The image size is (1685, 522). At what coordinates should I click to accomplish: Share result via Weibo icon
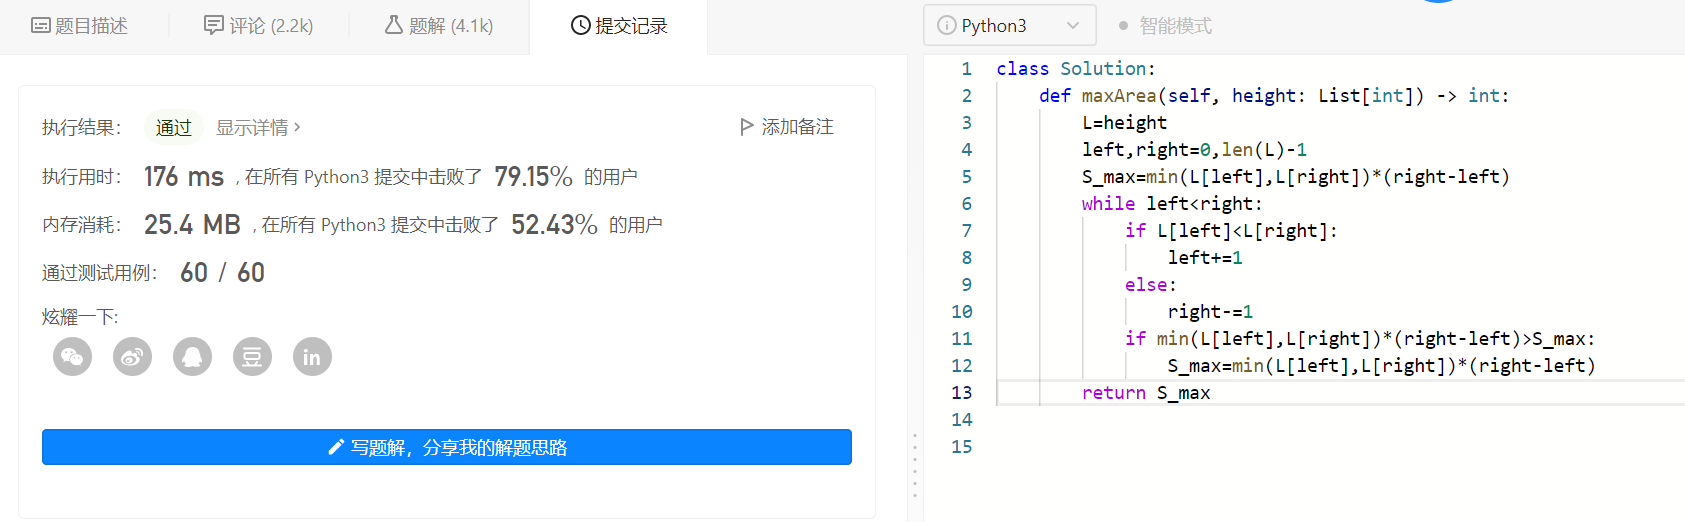(132, 357)
